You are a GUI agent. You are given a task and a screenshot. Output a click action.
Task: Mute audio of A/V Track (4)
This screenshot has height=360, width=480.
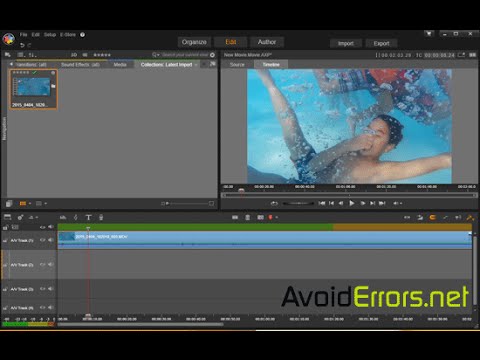click(x=50, y=308)
